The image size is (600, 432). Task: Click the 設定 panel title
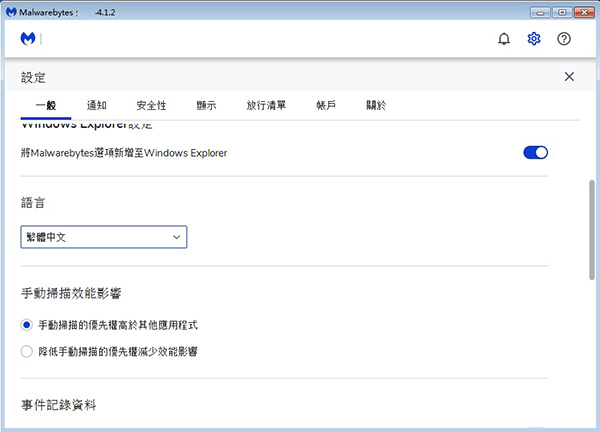pyautogui.click(x=33, y=78)
